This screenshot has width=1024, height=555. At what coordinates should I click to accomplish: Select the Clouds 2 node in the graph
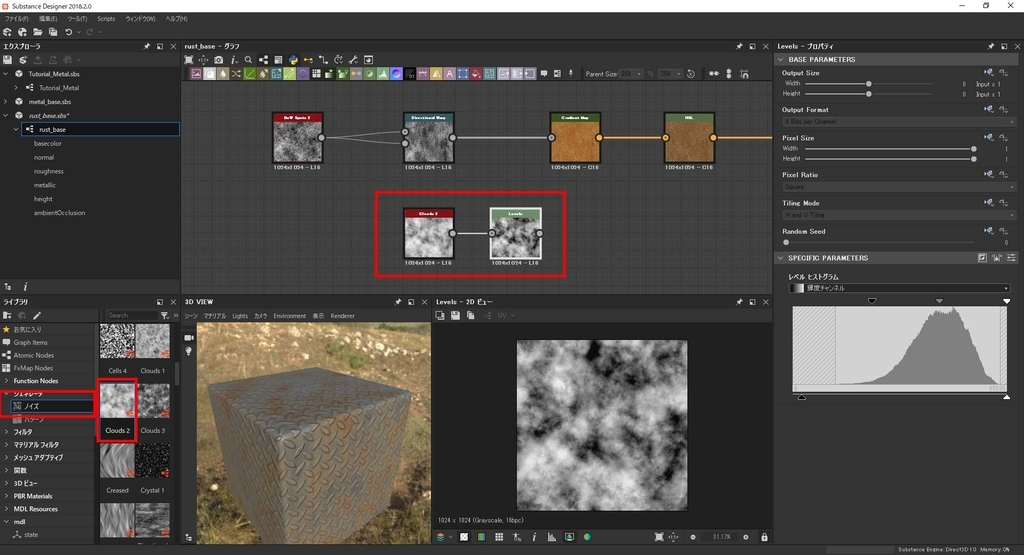pos(429,237)
